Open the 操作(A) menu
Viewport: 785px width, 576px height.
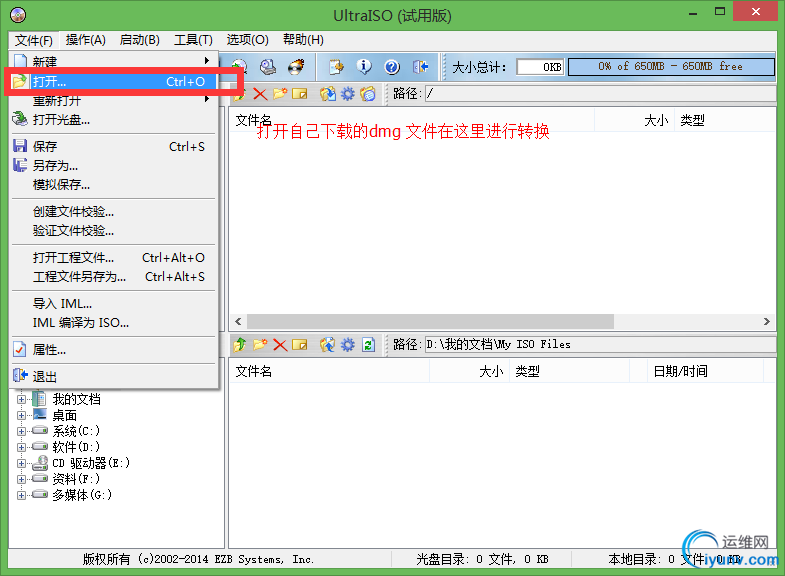[86, 40]
